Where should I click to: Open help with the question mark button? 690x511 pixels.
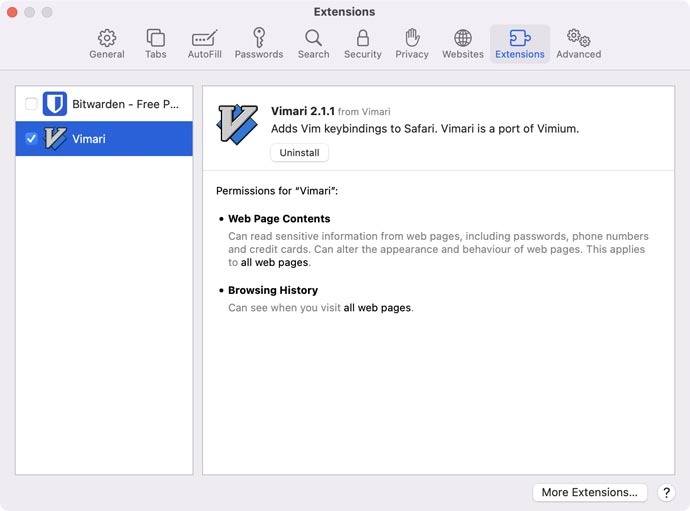[x=666, y=492]
